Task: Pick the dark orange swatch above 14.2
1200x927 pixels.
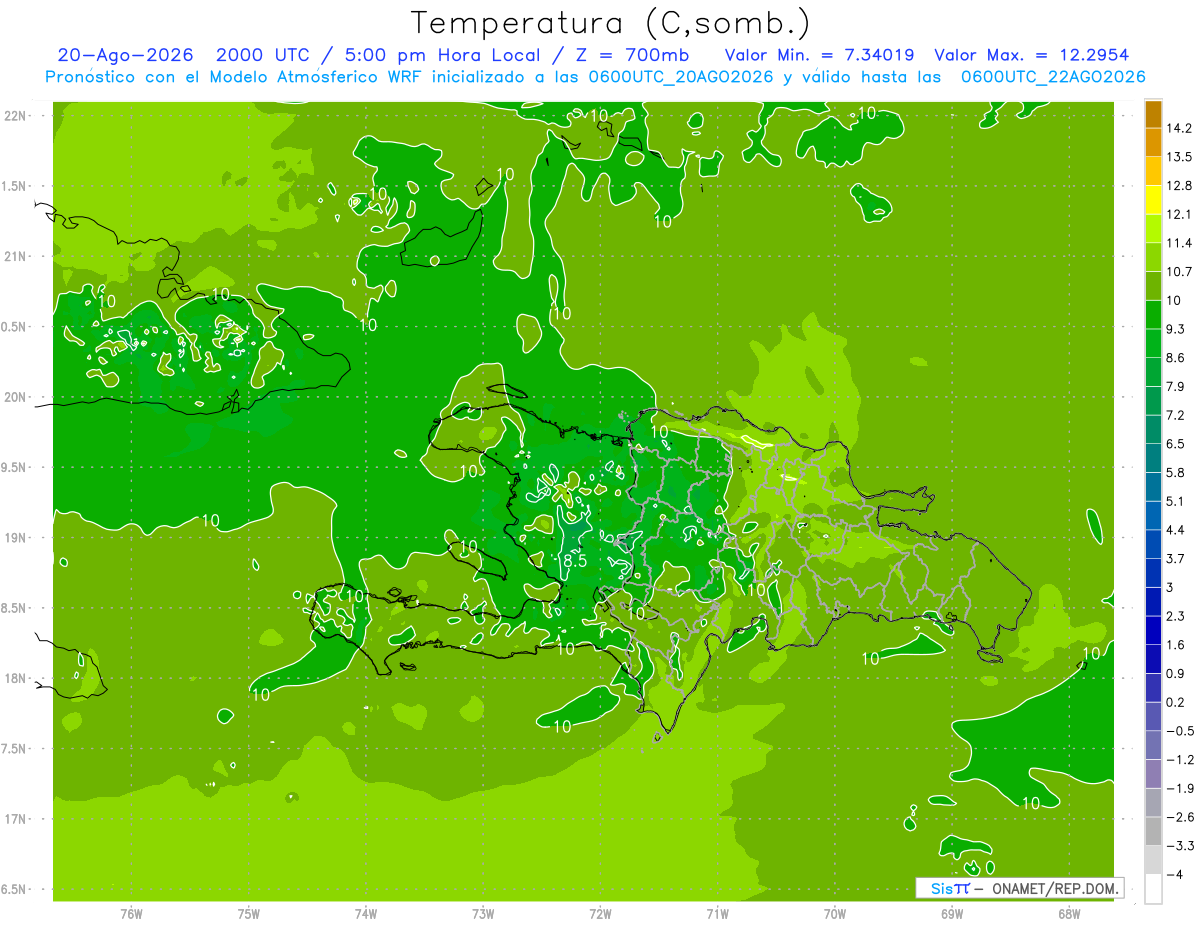Action: [x=1153, y=115]
